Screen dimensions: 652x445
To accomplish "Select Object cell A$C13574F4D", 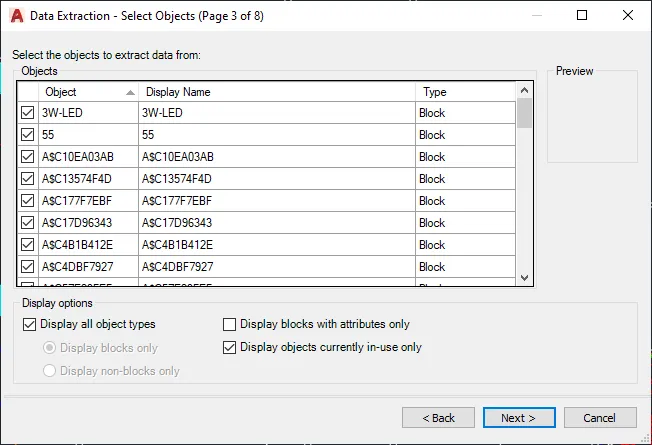I will (89, 179).
